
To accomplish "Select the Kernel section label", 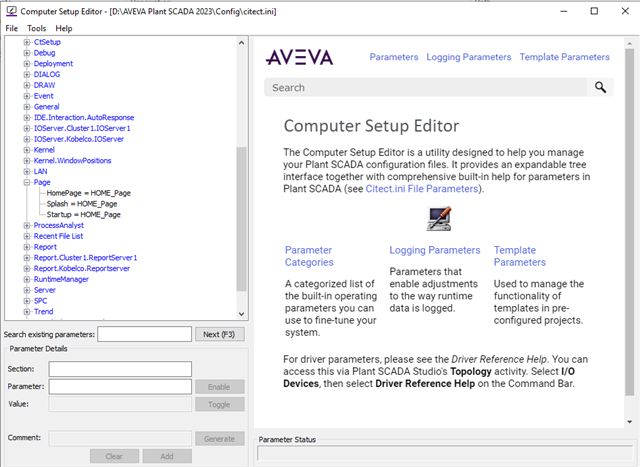I will click(44, 150).
